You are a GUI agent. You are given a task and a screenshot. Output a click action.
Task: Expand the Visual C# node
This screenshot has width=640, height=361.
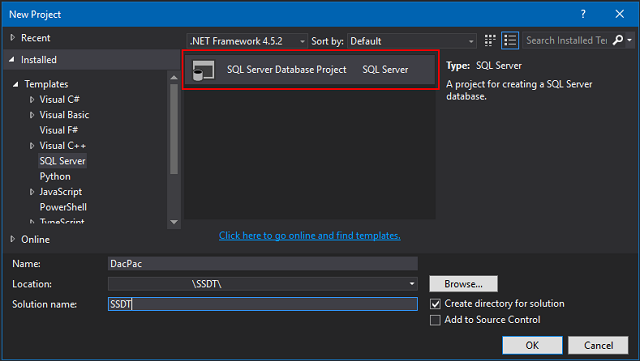(x=32, y=99)
